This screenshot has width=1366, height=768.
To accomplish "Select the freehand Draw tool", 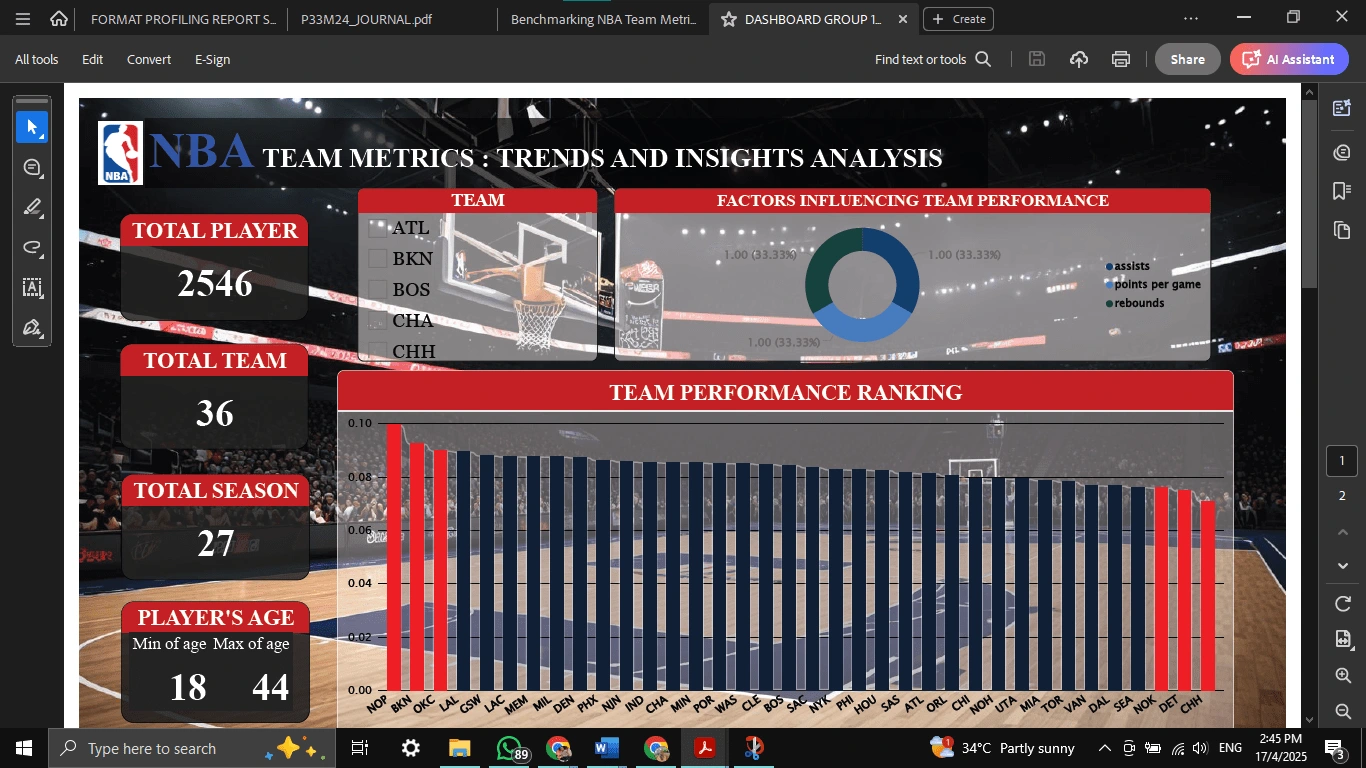I will tap(32, 247).
